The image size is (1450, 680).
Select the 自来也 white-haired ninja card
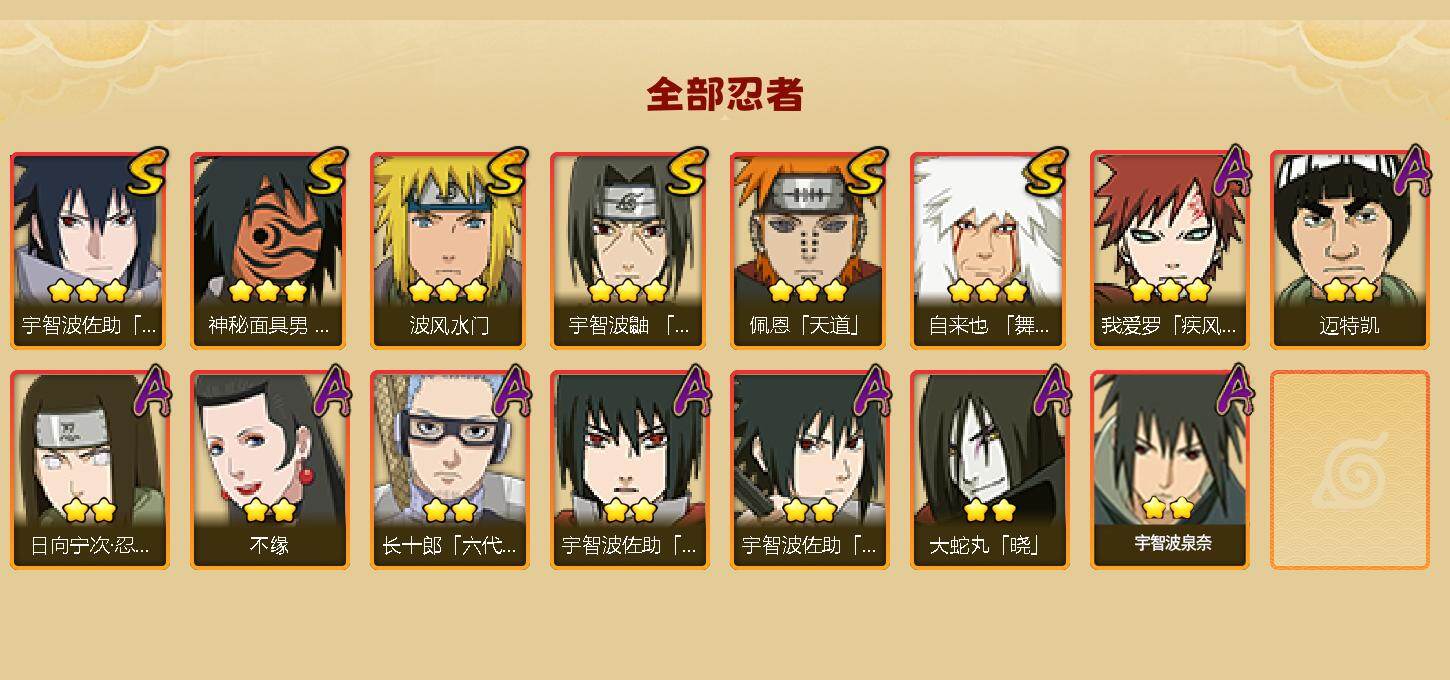point(990,250)
